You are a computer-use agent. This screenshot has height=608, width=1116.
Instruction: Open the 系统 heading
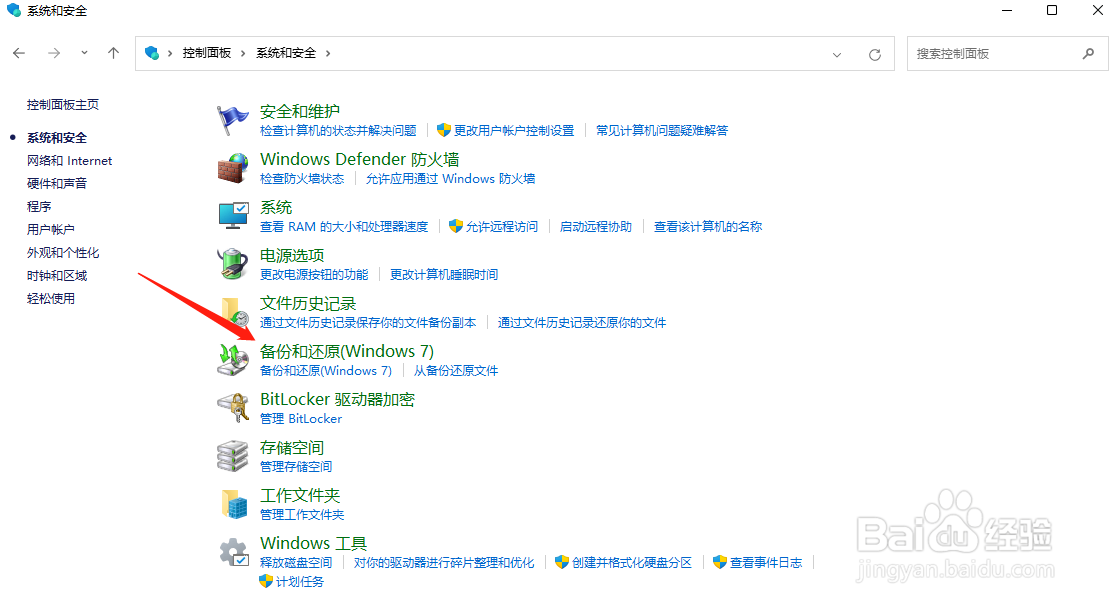276,208
